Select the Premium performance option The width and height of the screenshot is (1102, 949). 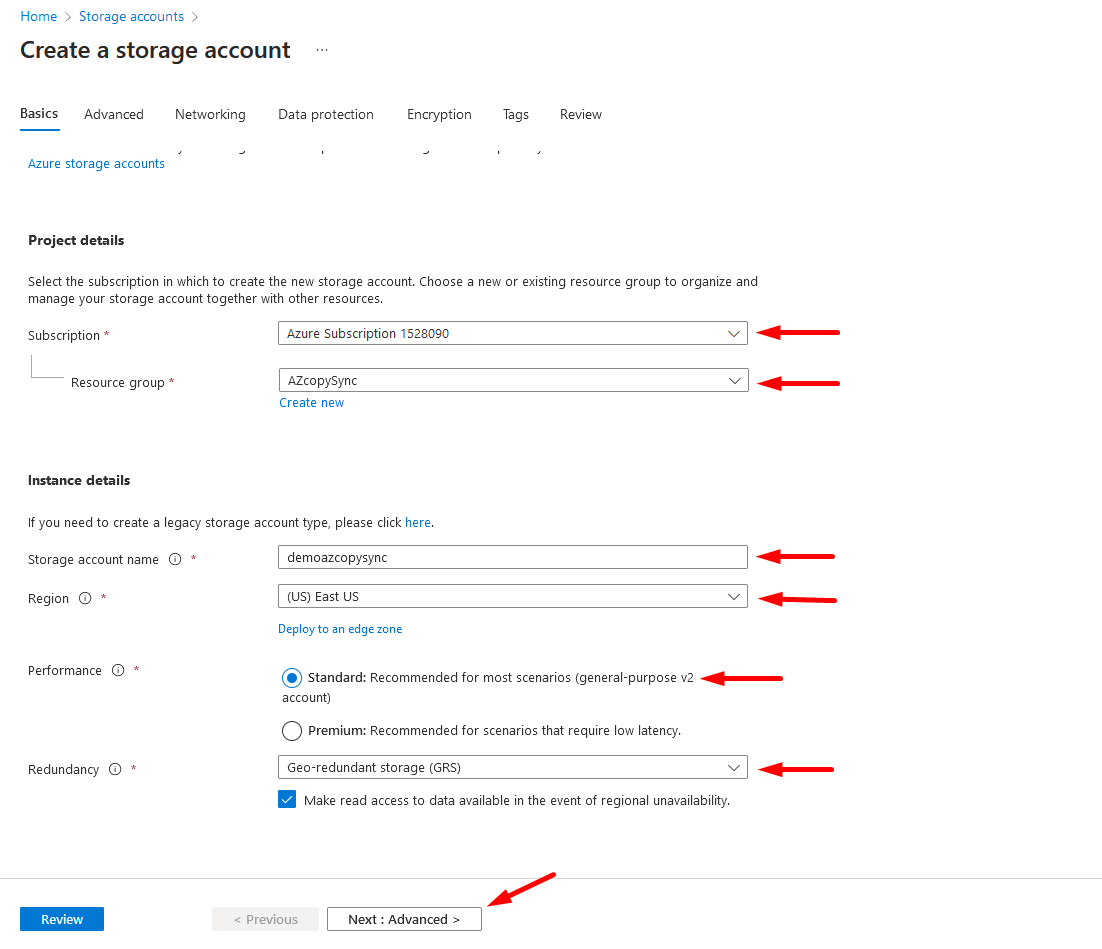point(291,731)
